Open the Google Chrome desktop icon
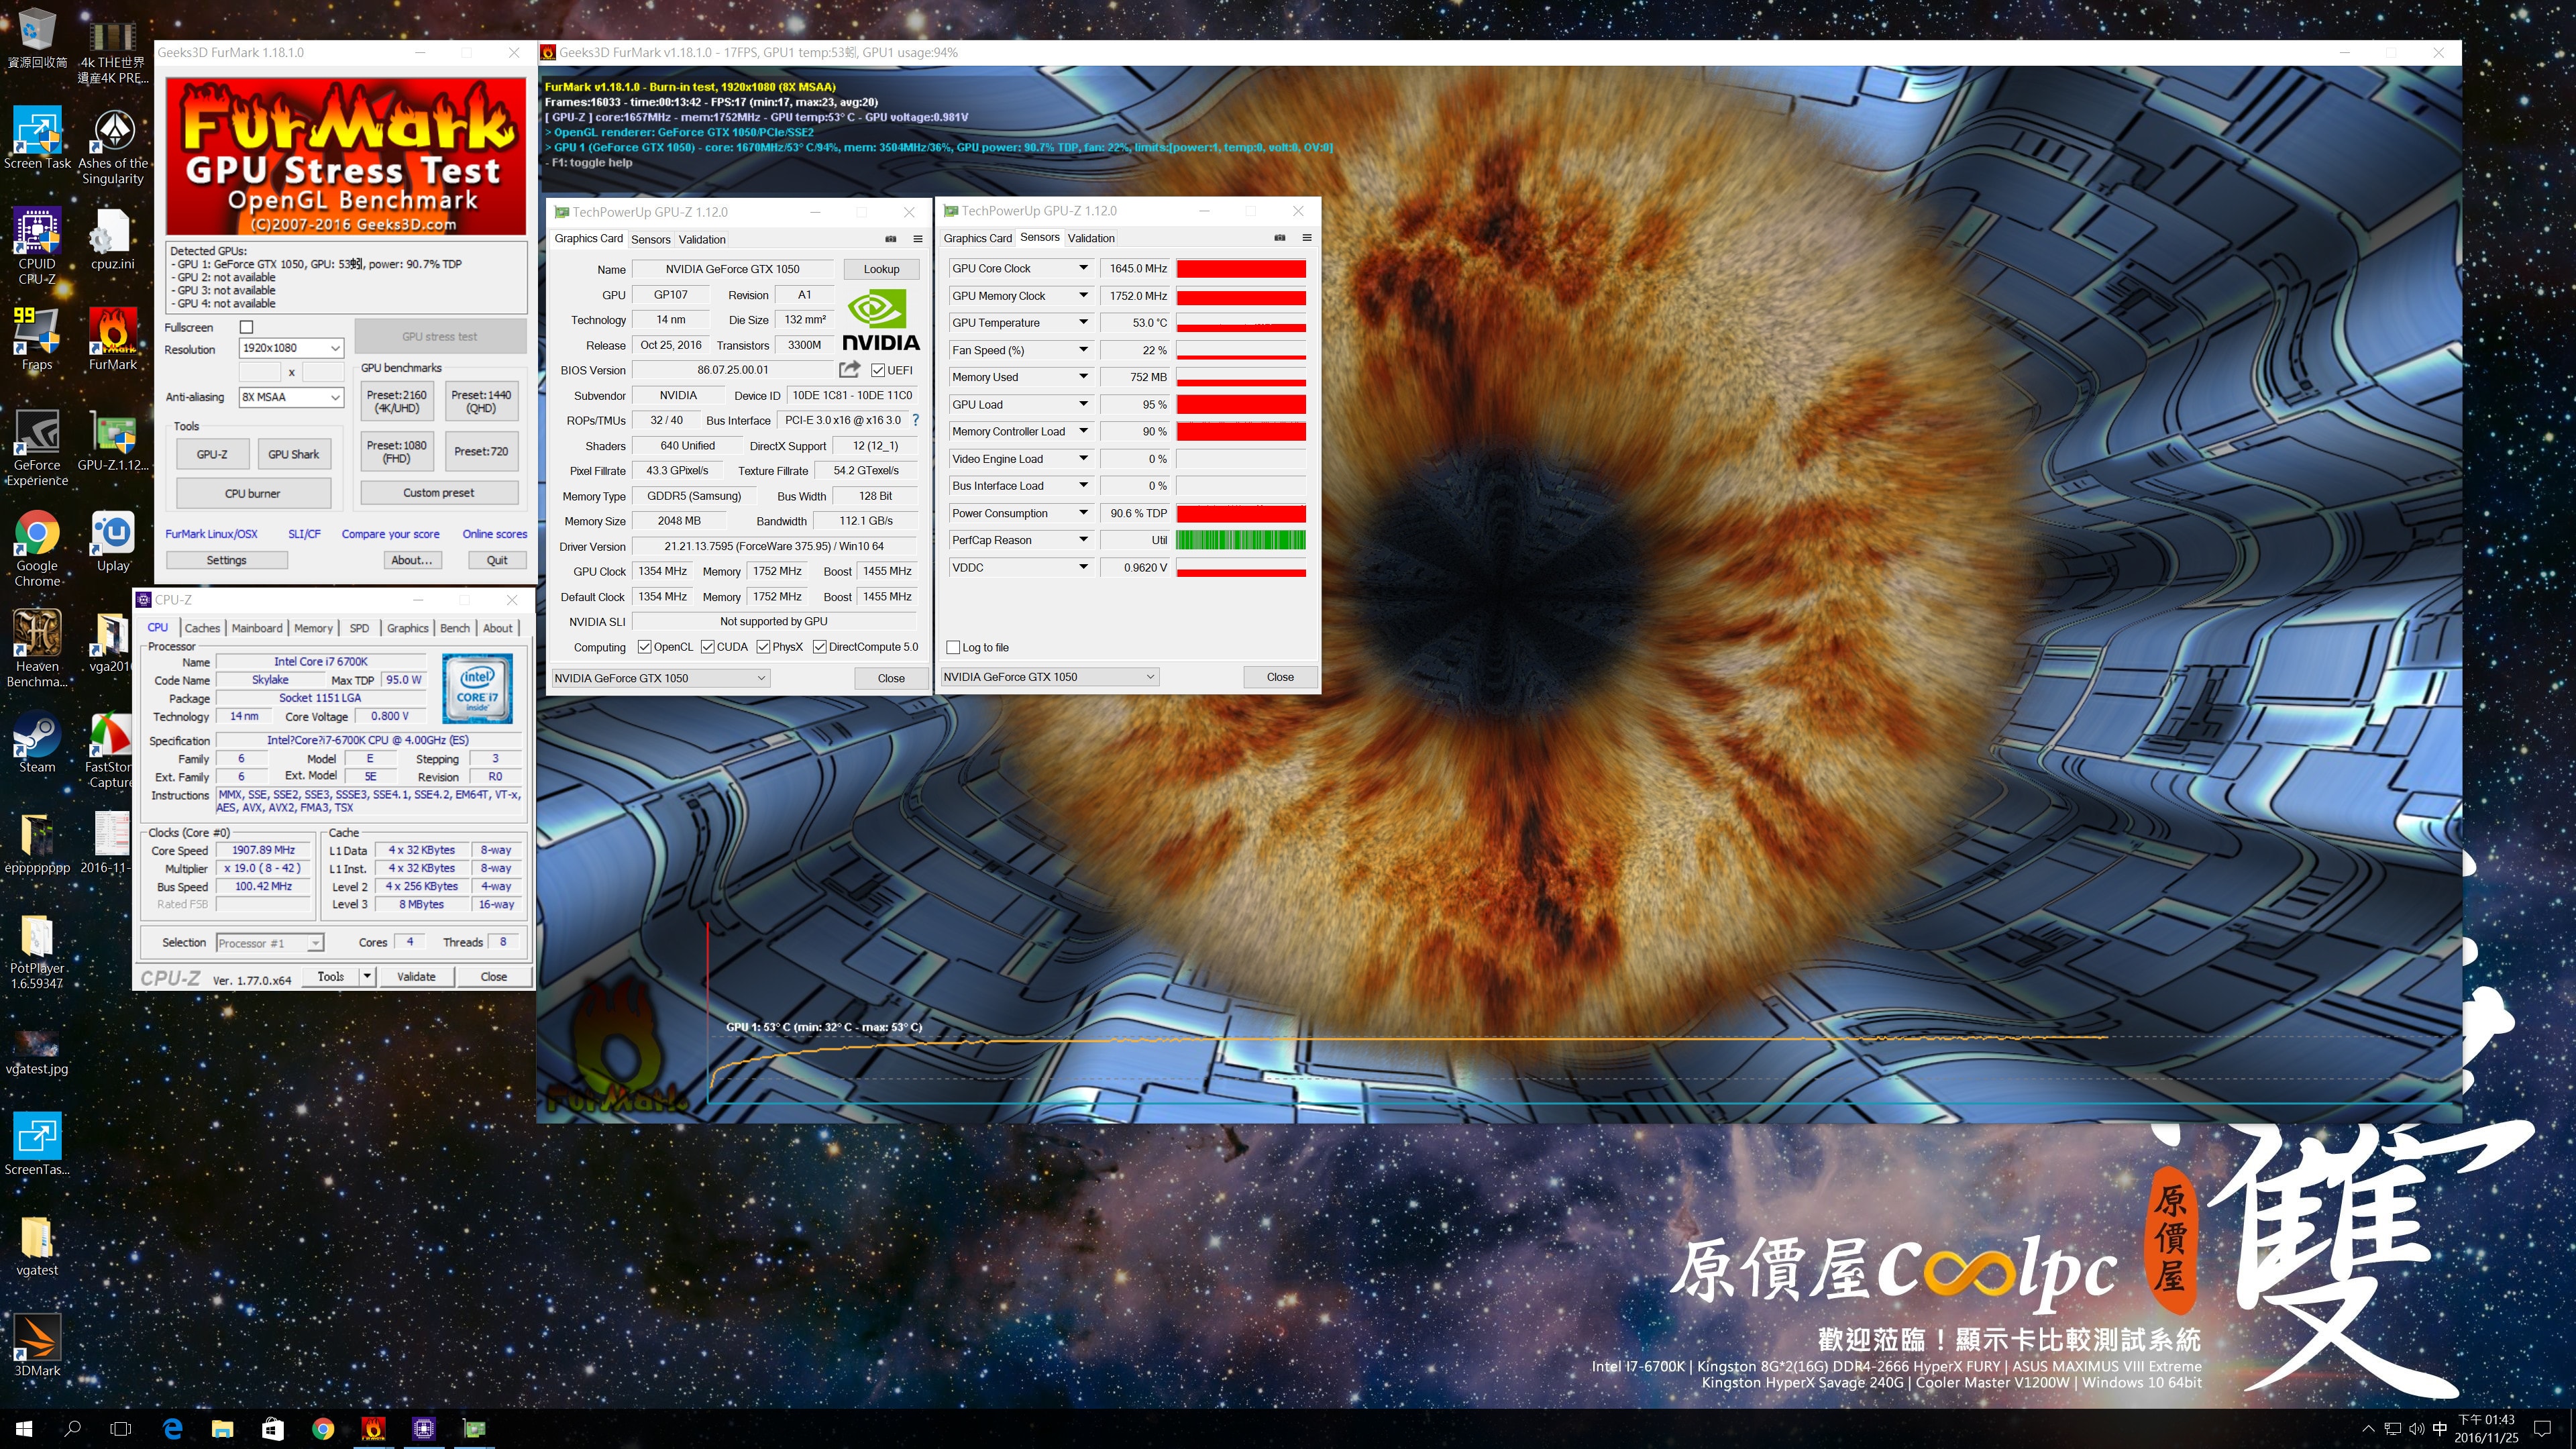This screenshot has height=1449, width=2576. 37,548
